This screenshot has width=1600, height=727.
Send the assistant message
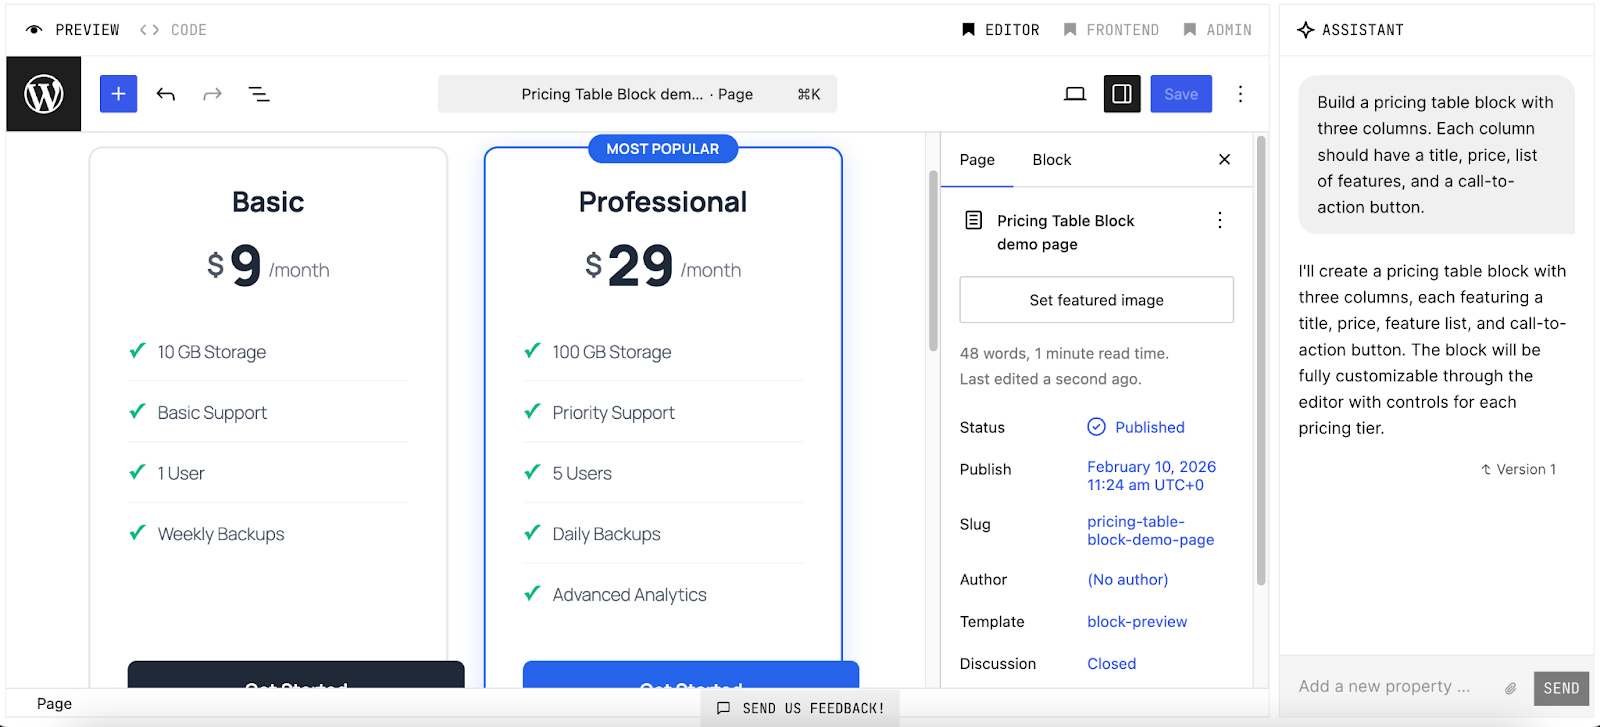click(x=1561, y=688)
